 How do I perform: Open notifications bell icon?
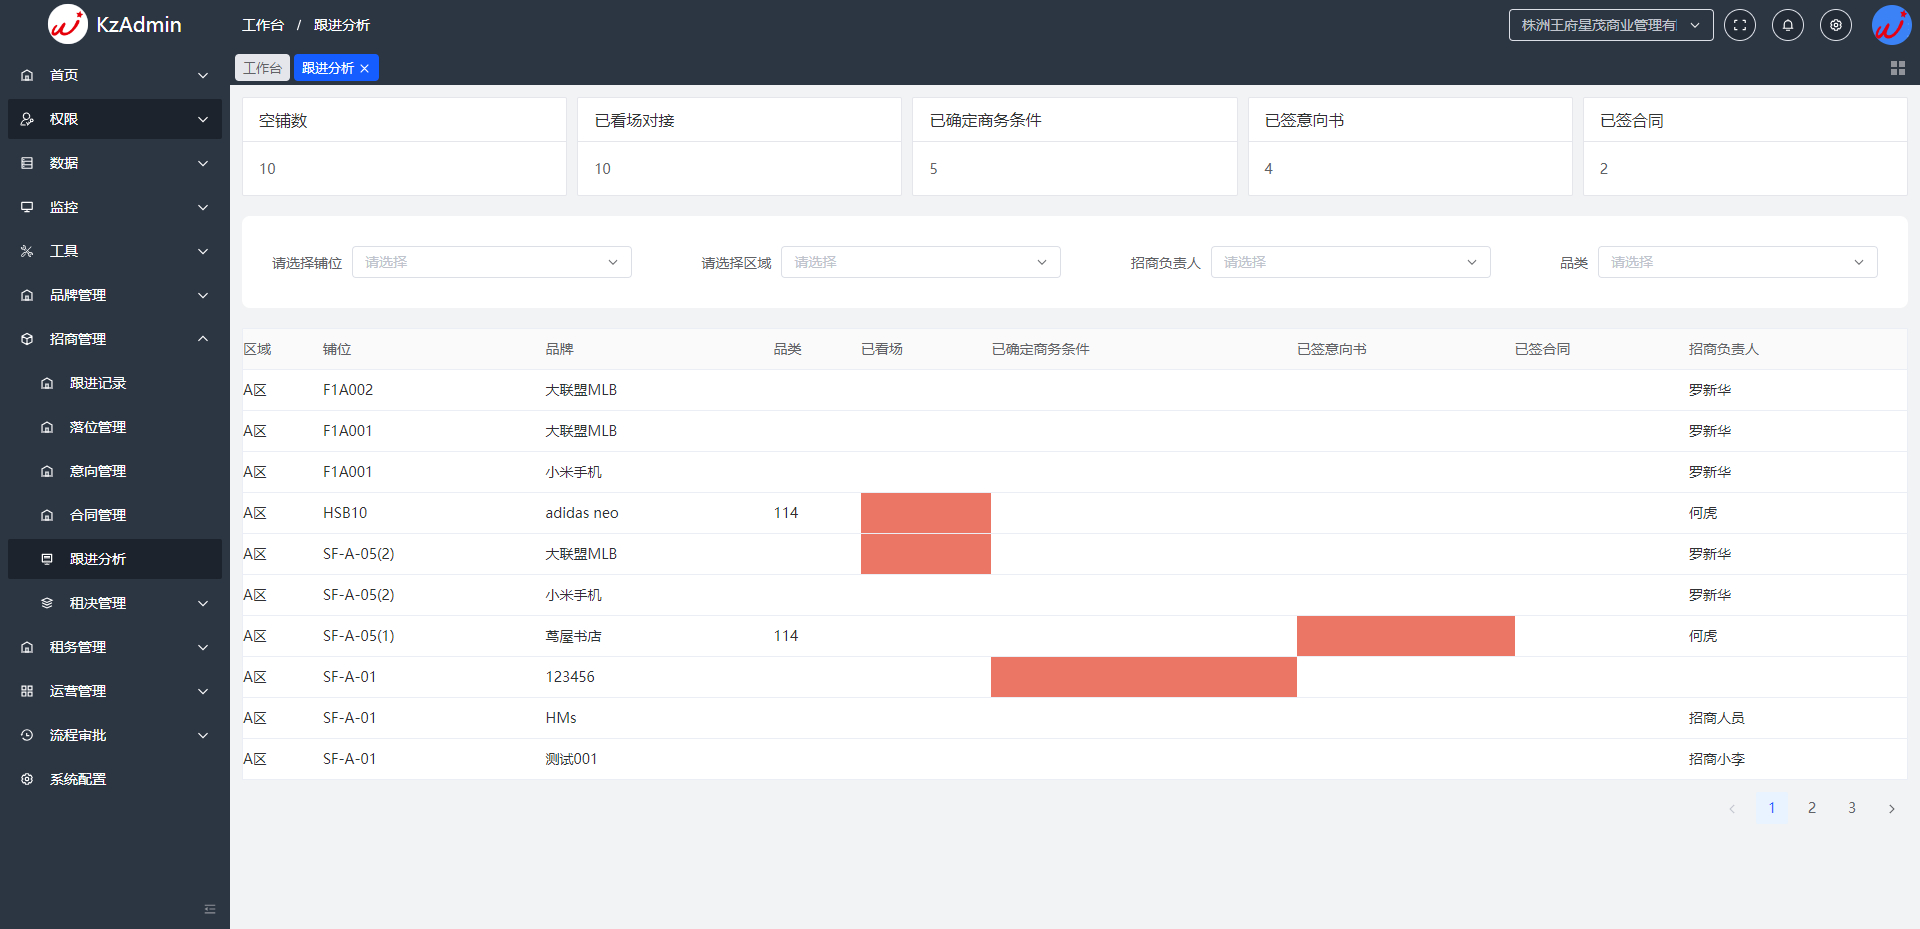(x=1788, y=25)
